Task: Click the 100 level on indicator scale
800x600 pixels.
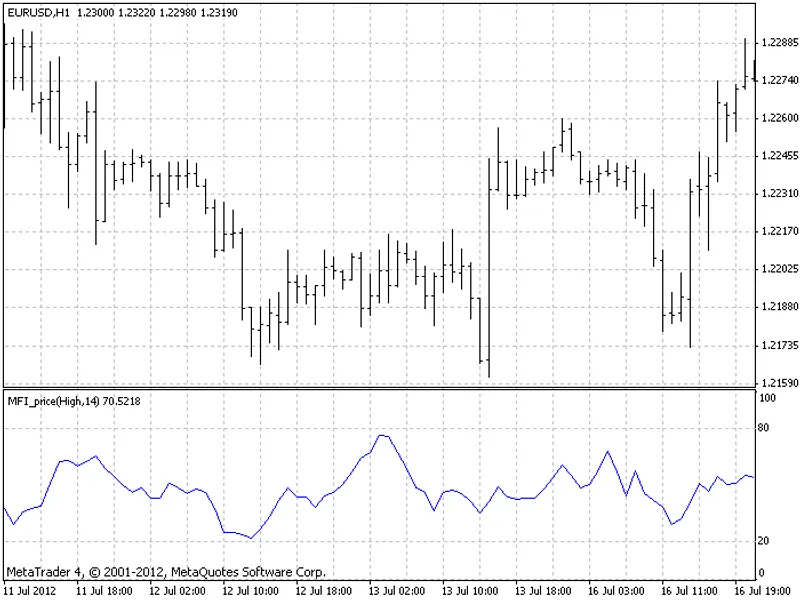Action: pos(767,398)
